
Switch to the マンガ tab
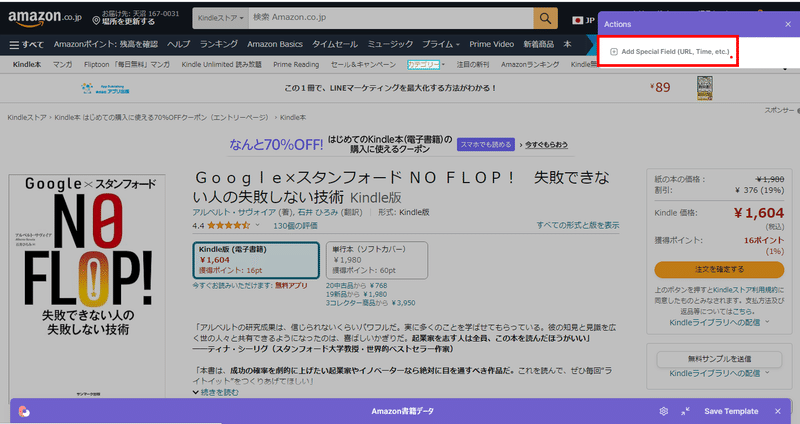[62, 64]
